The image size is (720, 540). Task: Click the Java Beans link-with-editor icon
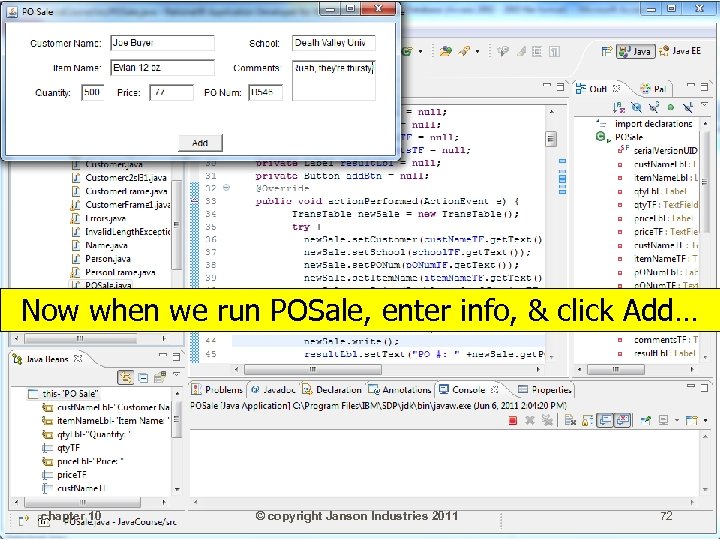125,377
